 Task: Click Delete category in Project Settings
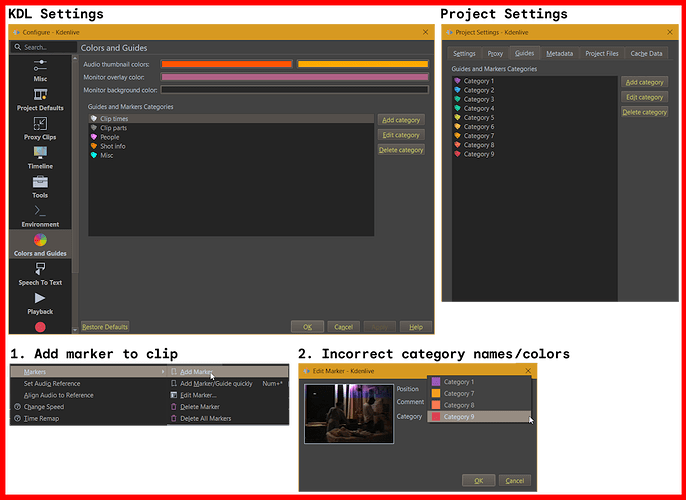click(644, 112)
